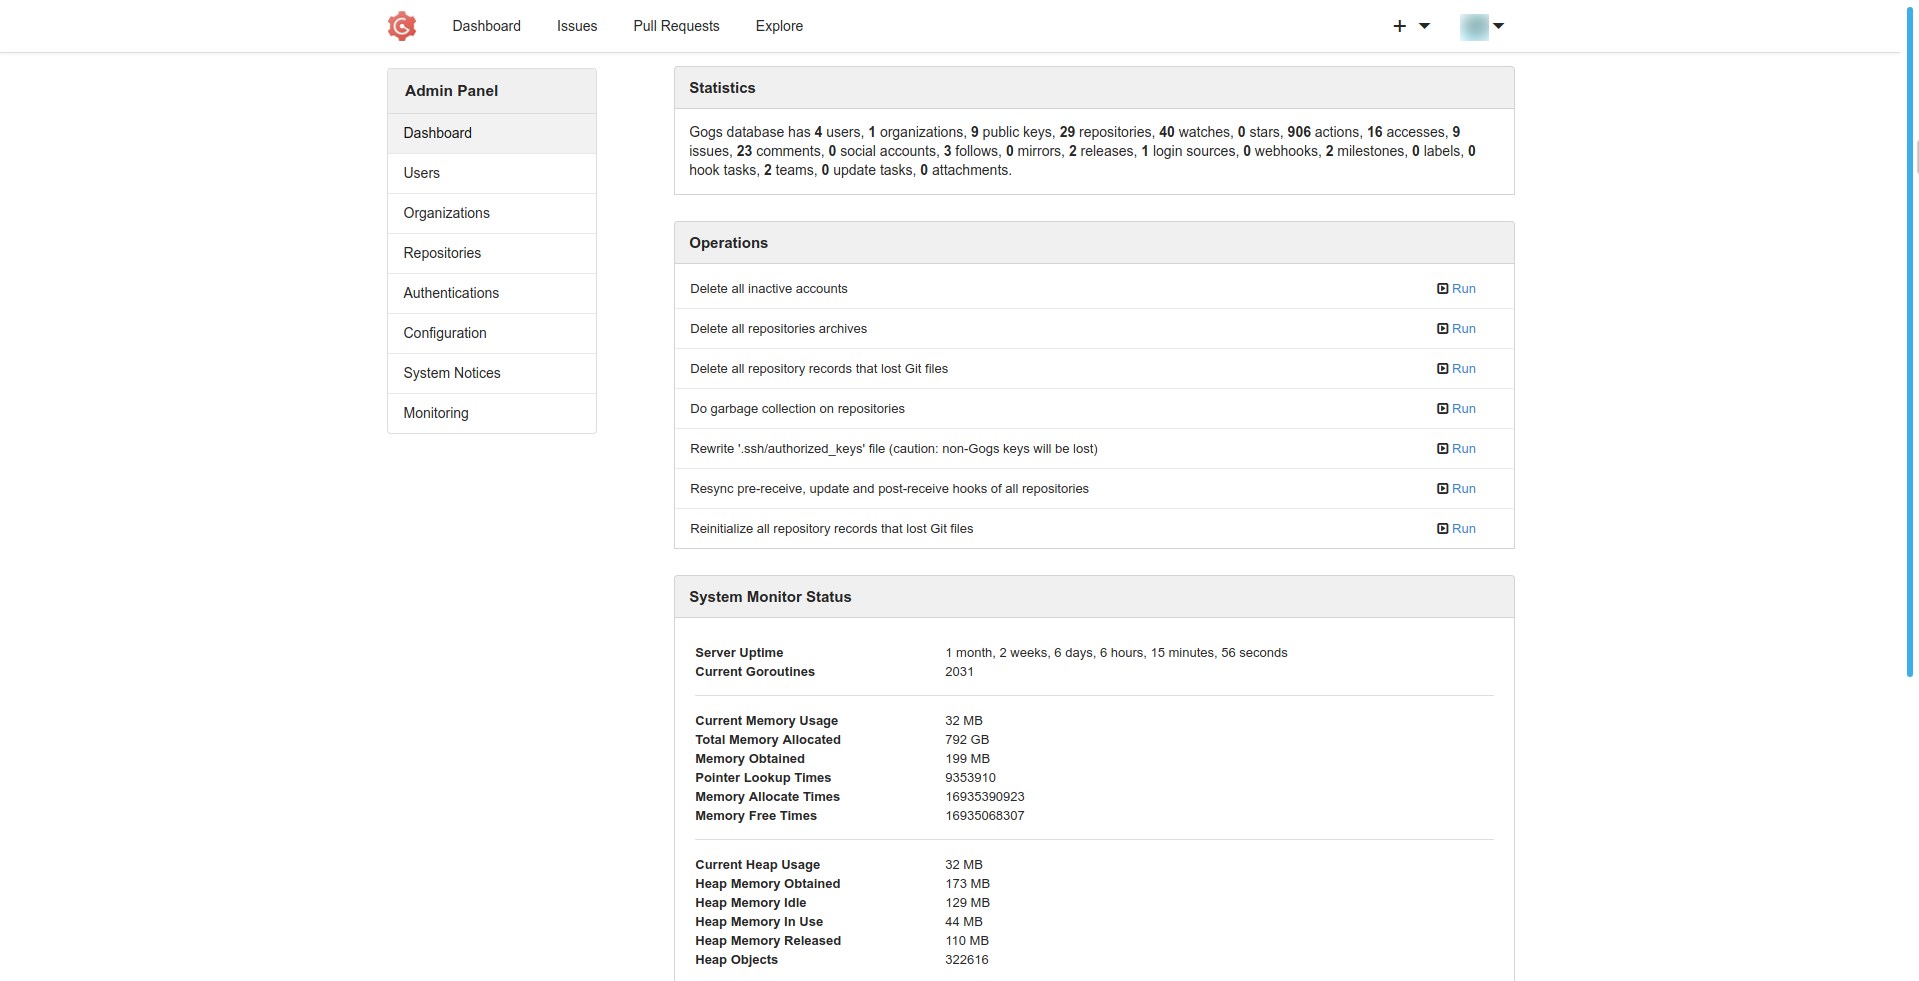Go to Pull Requests page
This screenshot has height=981, width=1919.
(x=676, y=26)
